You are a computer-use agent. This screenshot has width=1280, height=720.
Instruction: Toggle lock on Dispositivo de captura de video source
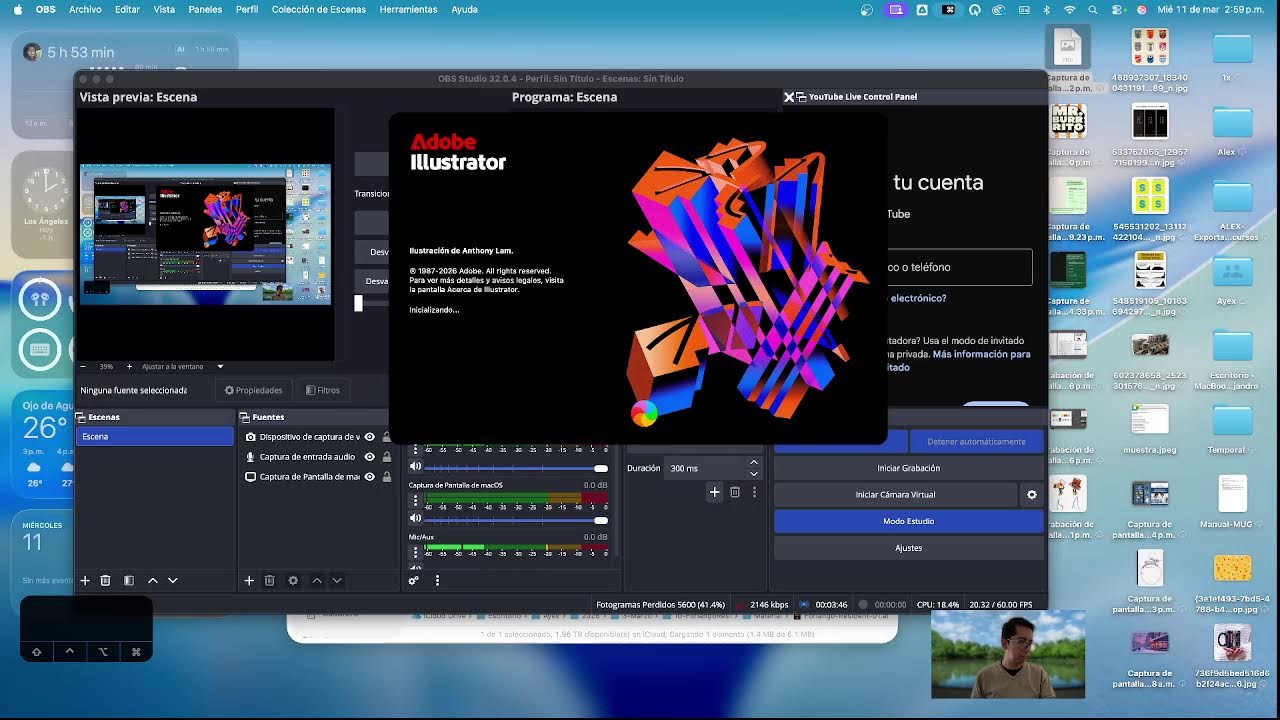[386, 437]
